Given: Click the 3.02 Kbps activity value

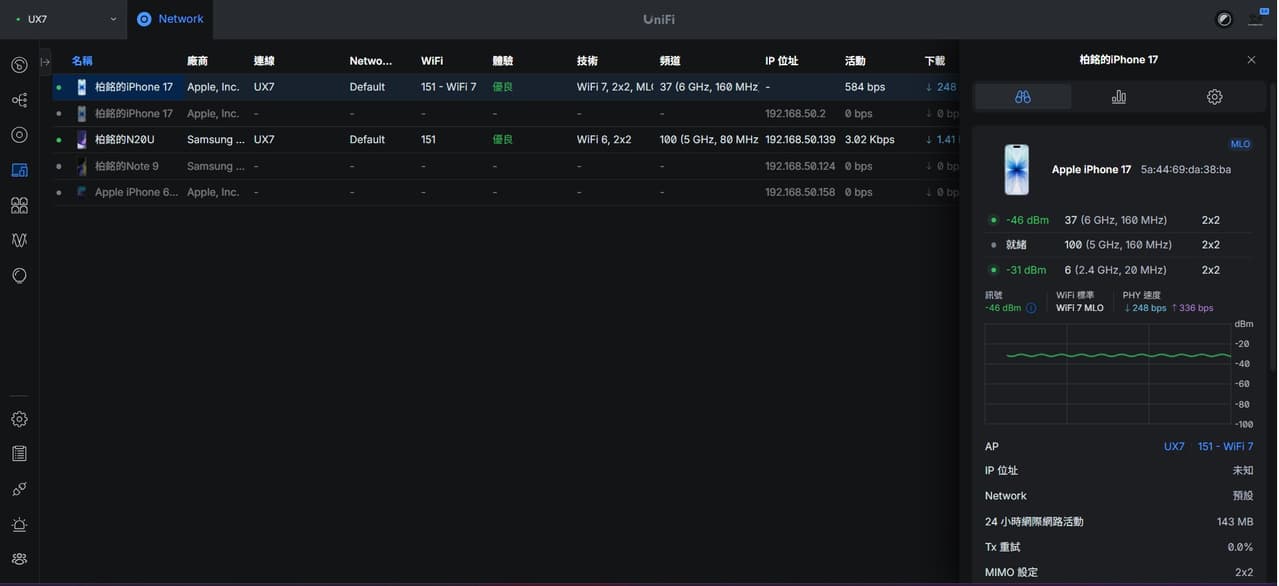Looking at the screenshot, I should [870, 139].
